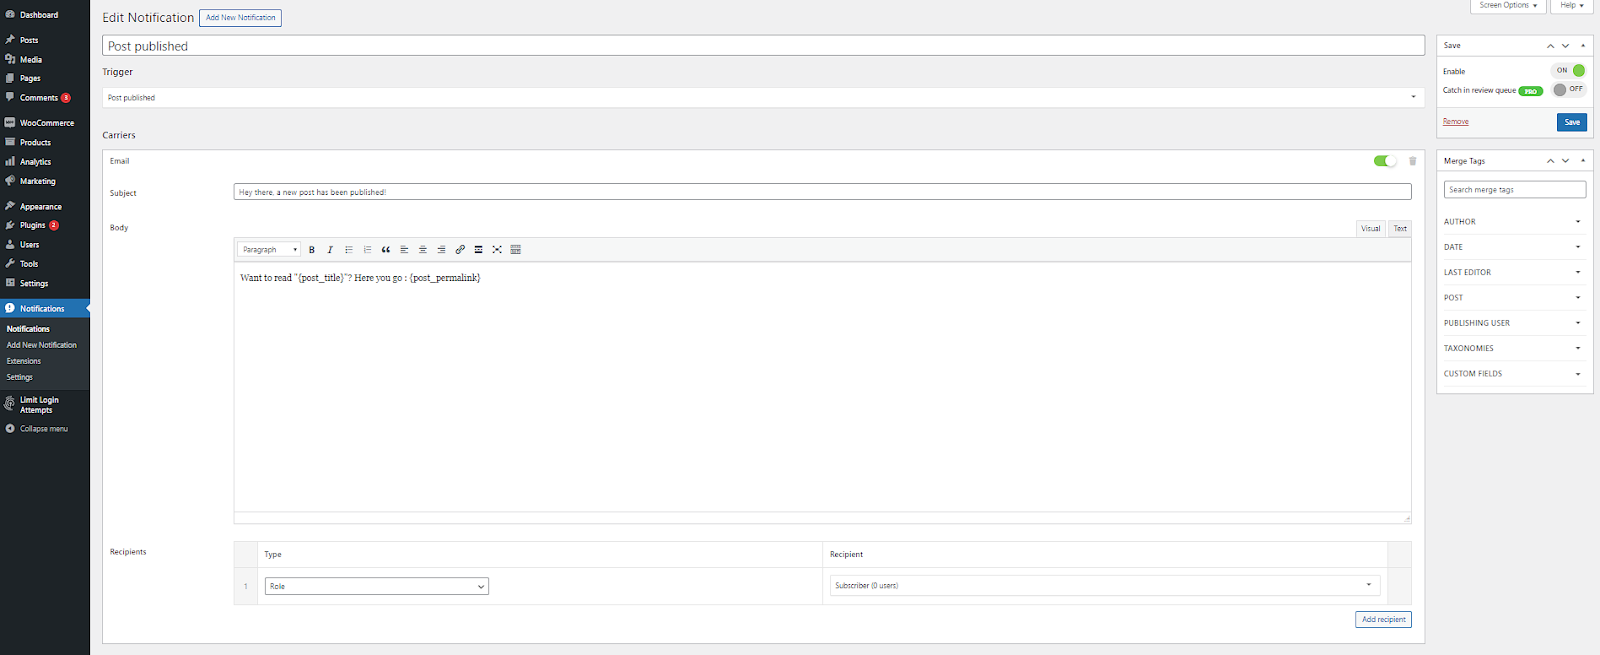
Task: Click the insert link icon
Action: 460,250
